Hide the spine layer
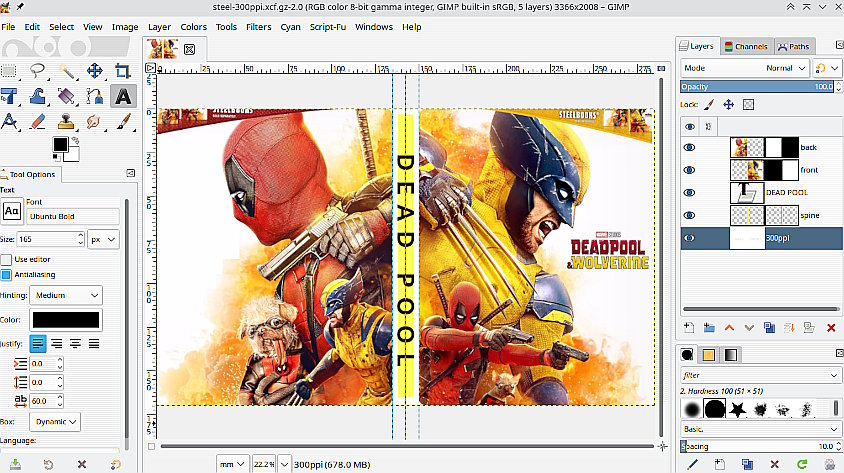844x473 pixels. tap(690, 215)
